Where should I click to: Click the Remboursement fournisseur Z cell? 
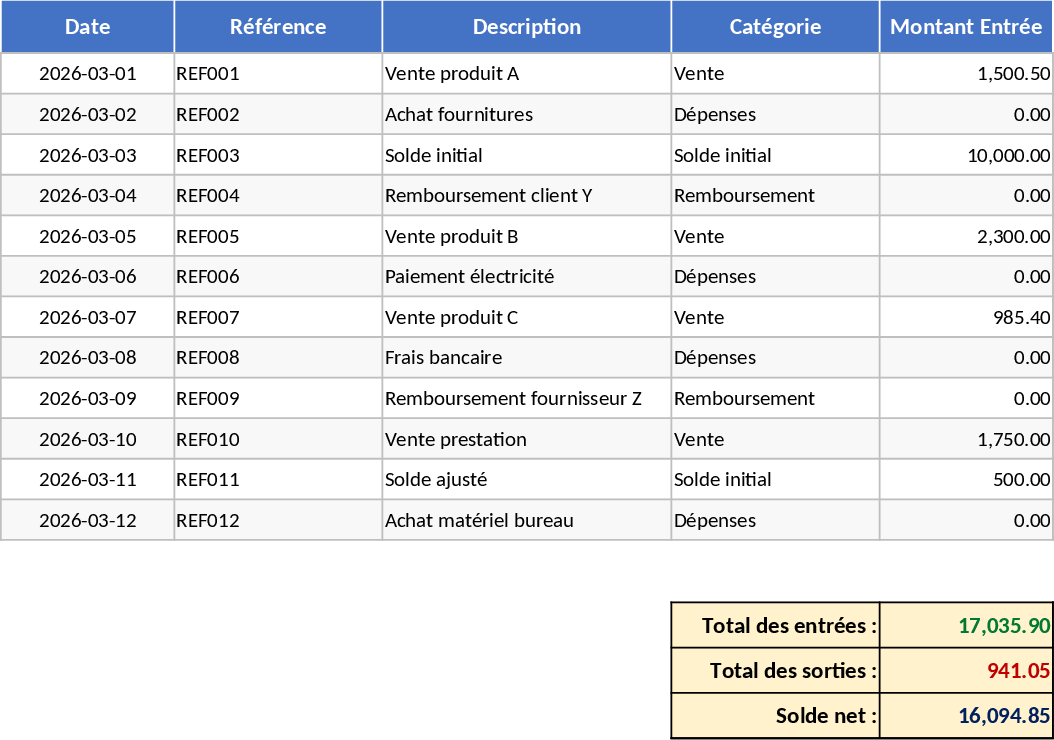pyautogui.click(x=527, y=399)
